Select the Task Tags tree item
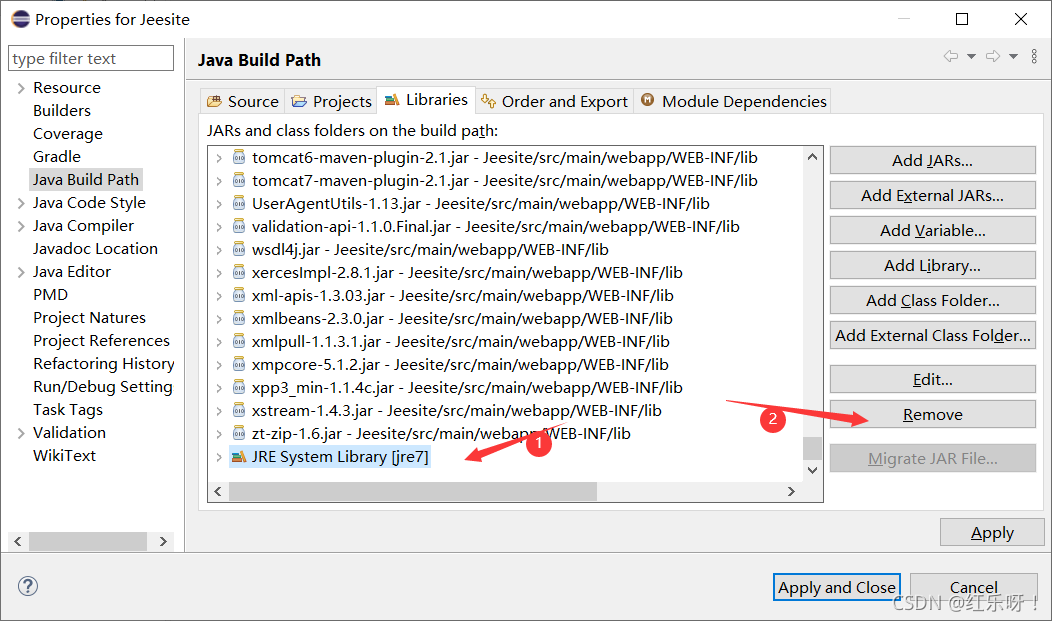The height and width of the screenshot is (621, 1052). click(x=68, y=410)
